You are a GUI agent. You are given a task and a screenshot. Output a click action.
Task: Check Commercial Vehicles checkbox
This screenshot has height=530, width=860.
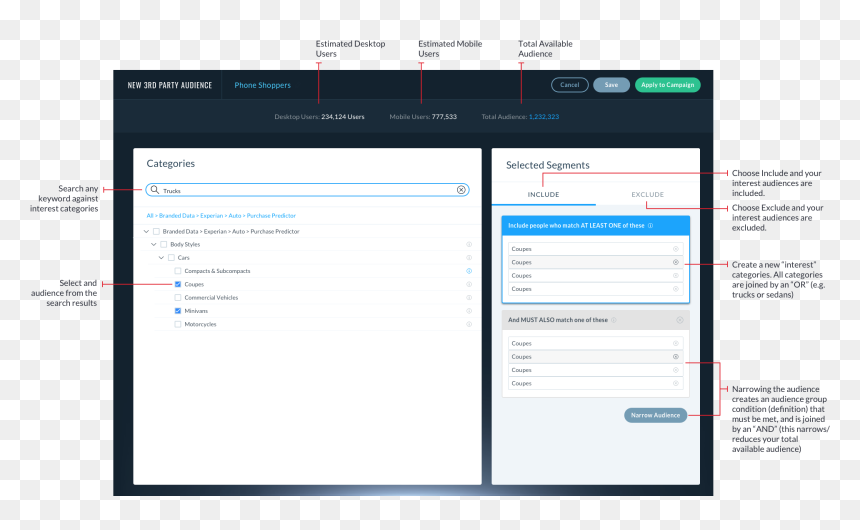(178, 297)
